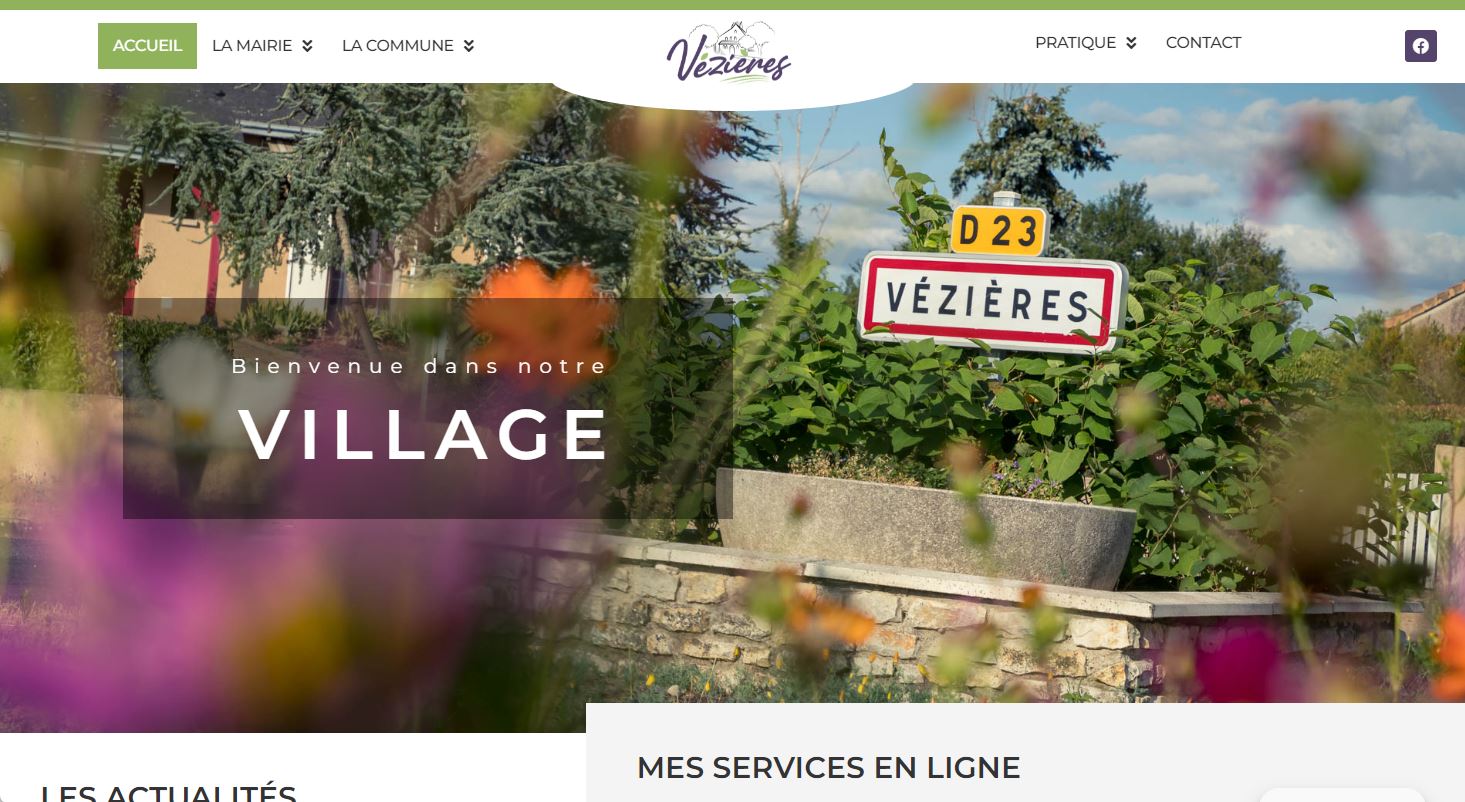Click the green bar above the header
This screenshot has width=1465, height=802.
click(x=732, y=5)
